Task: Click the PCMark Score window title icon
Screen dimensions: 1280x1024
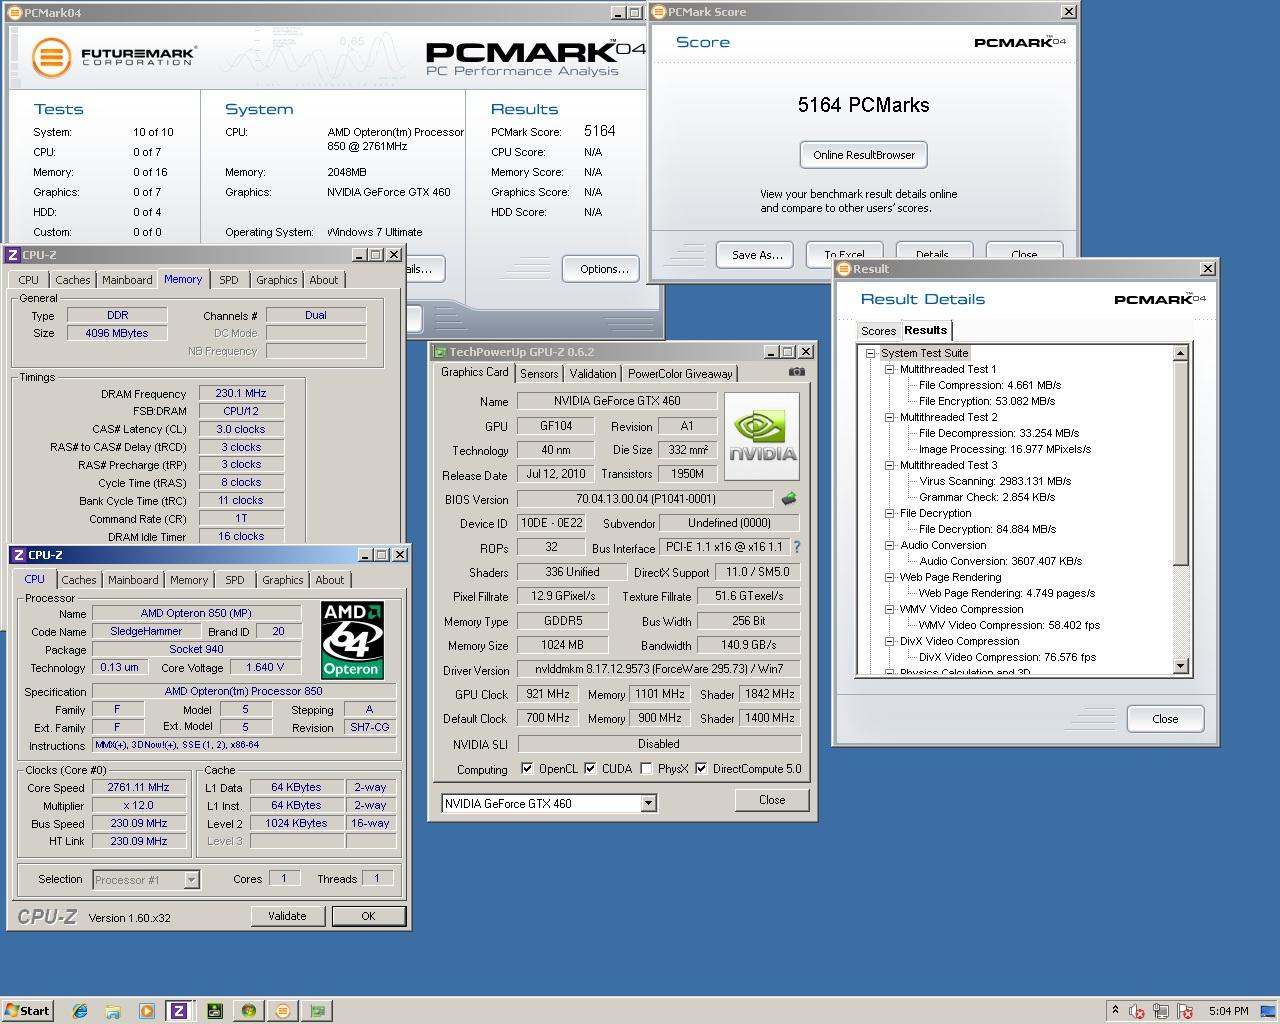Action: [x=659, y=12]
